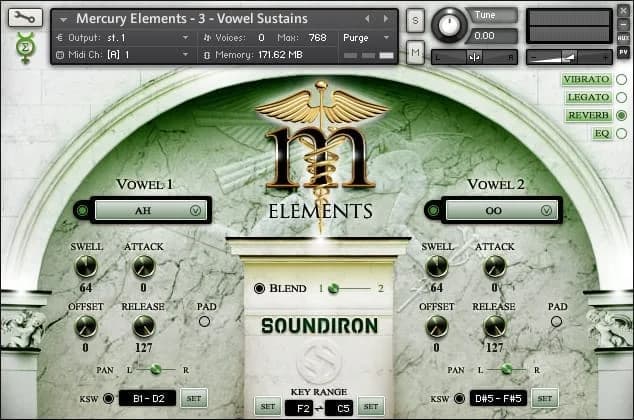Open the Vowel 1 AH dropdown
Viewport: 634px width, 420px height.
coord(150,210)
